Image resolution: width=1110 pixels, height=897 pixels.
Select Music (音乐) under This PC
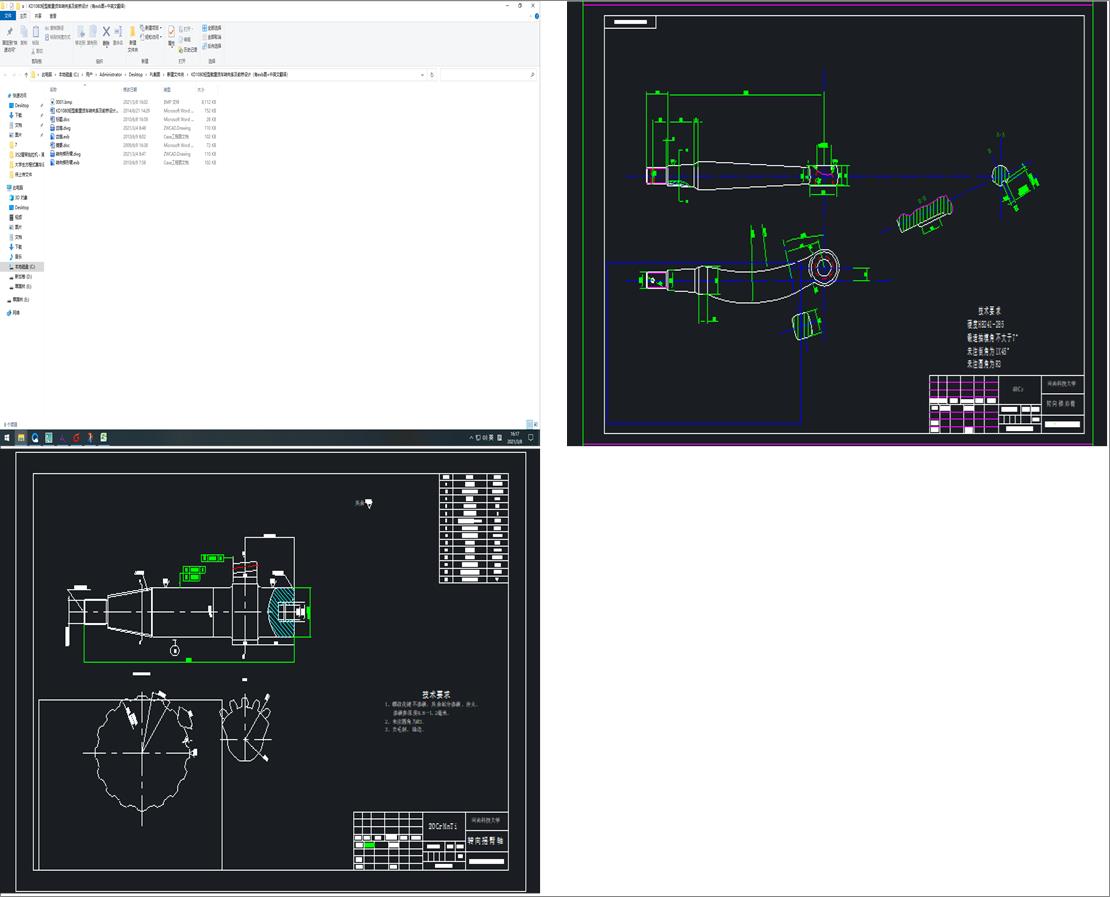[17, 256]
